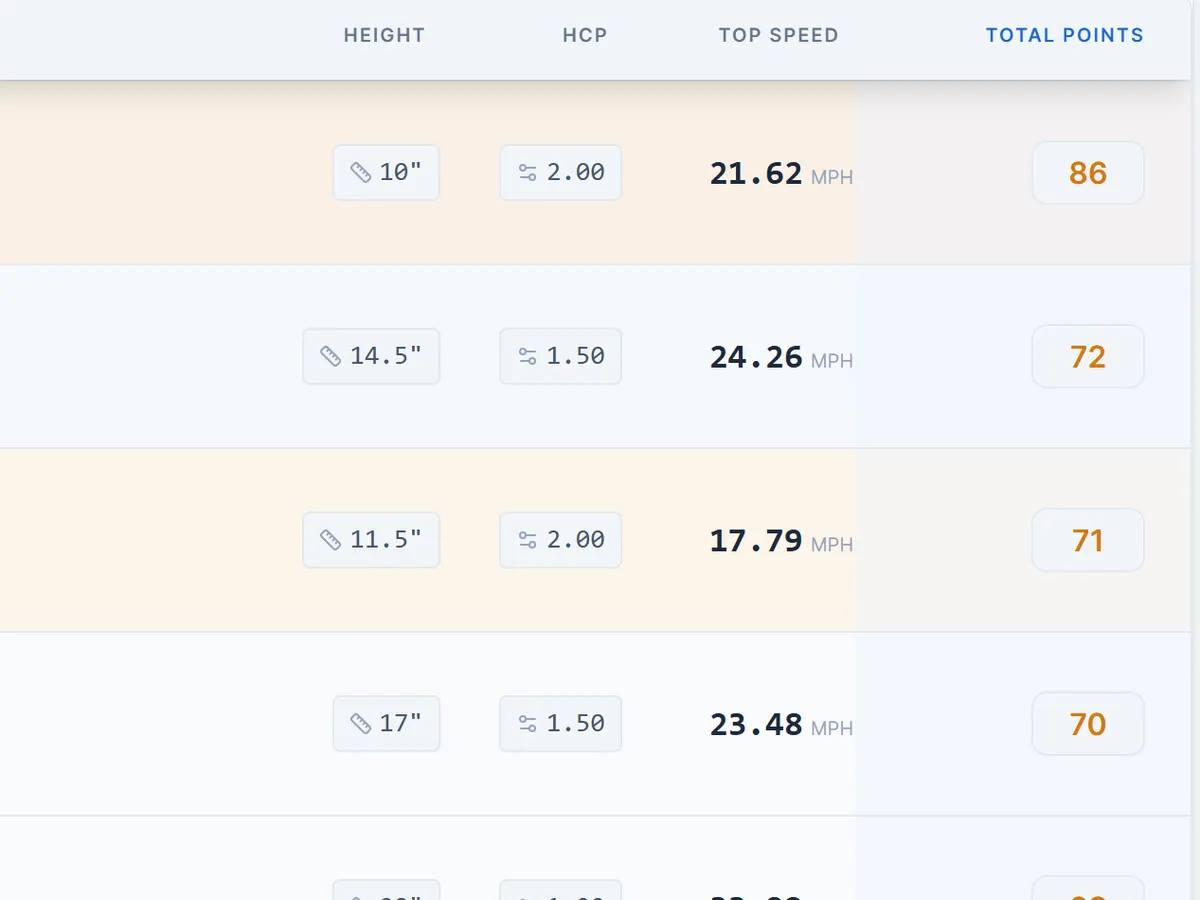The height and width of the screenshot is (900, 1200).
Task: Select the 86 total points badge
Action: coord(1088,173)
